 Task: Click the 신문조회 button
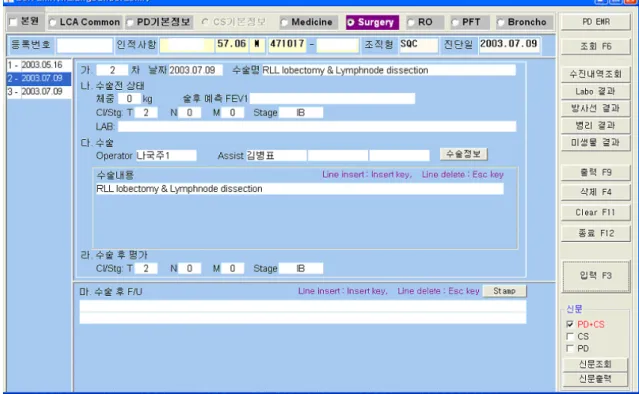[595, 364]
